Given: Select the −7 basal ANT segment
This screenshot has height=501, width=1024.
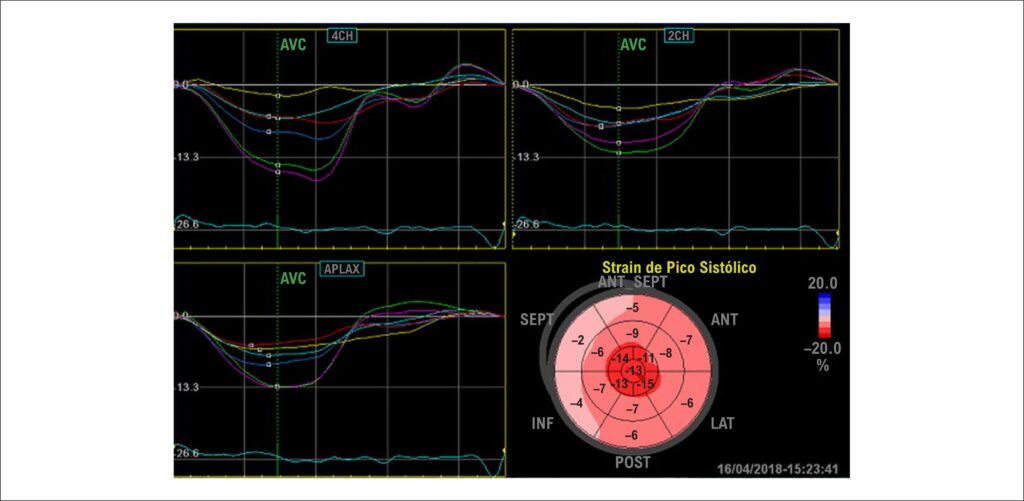Looking at the screenshot, I should (x=686, y=341).
